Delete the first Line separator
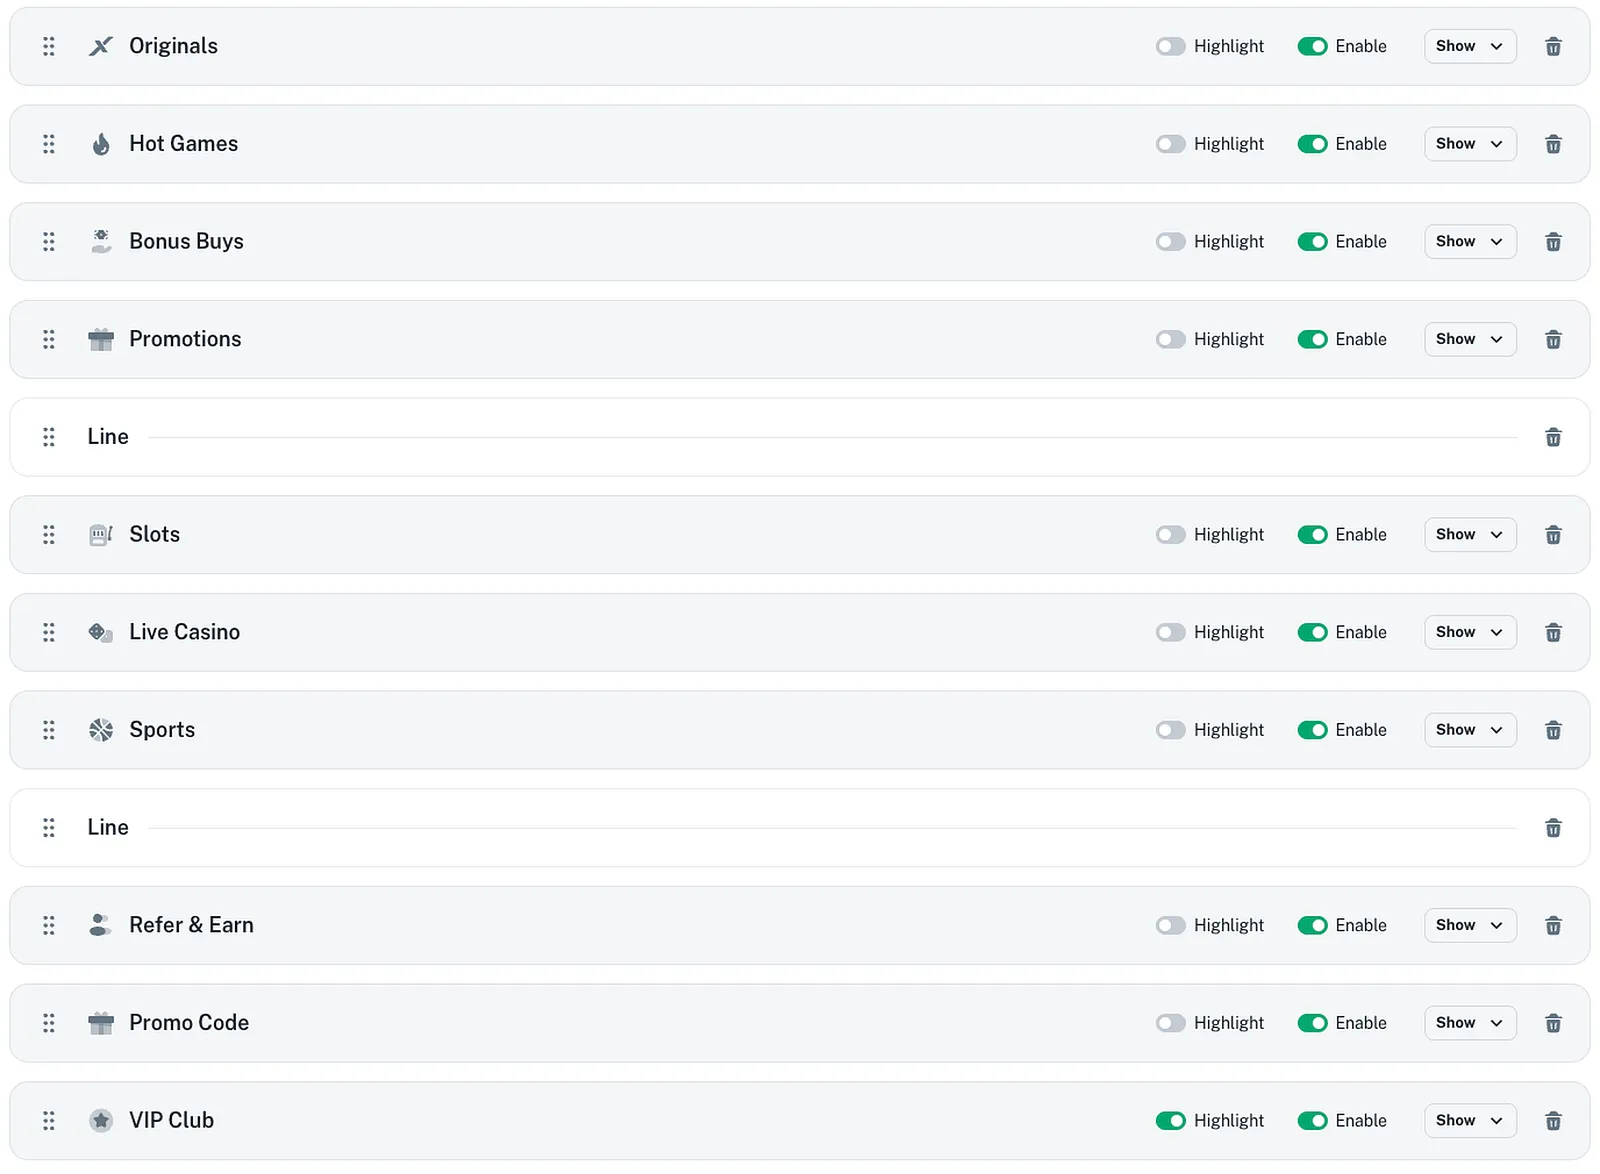 (x=1553, y=437)
